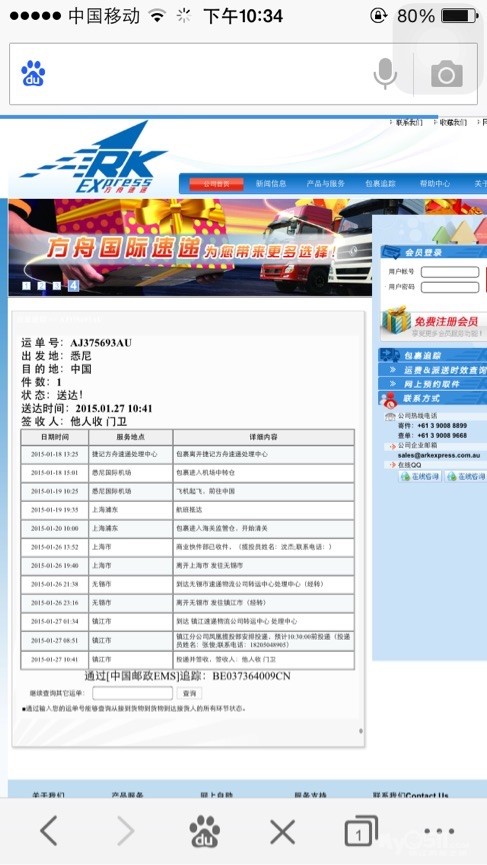Open tabs switcher showing 1

(x=361, y=831)
